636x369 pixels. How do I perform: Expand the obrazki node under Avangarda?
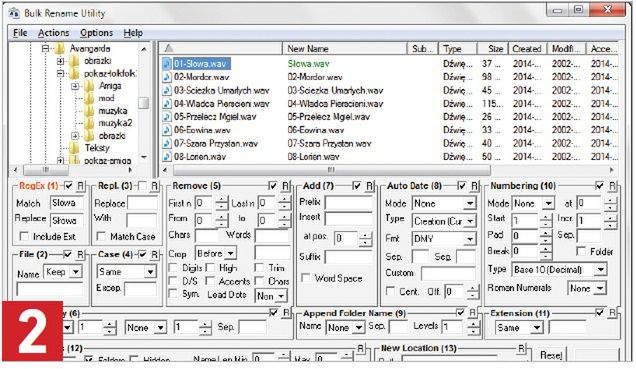[x=61, y=61]
